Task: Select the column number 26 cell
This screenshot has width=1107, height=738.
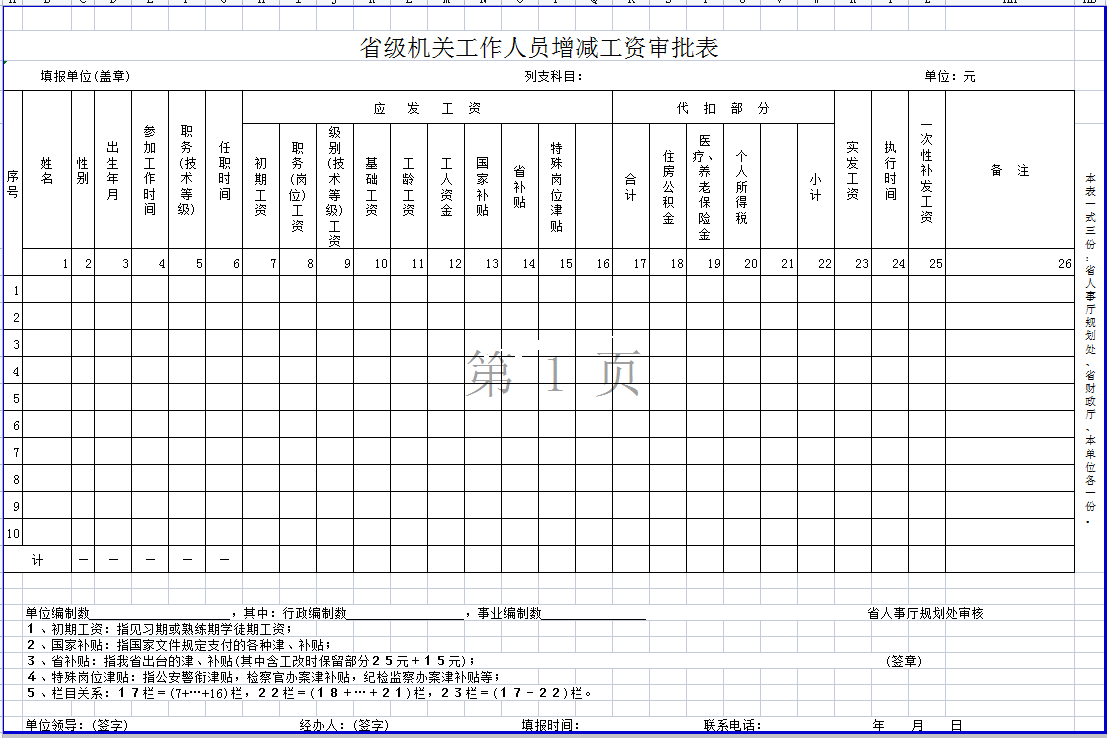Action: tap(1009, 264)
